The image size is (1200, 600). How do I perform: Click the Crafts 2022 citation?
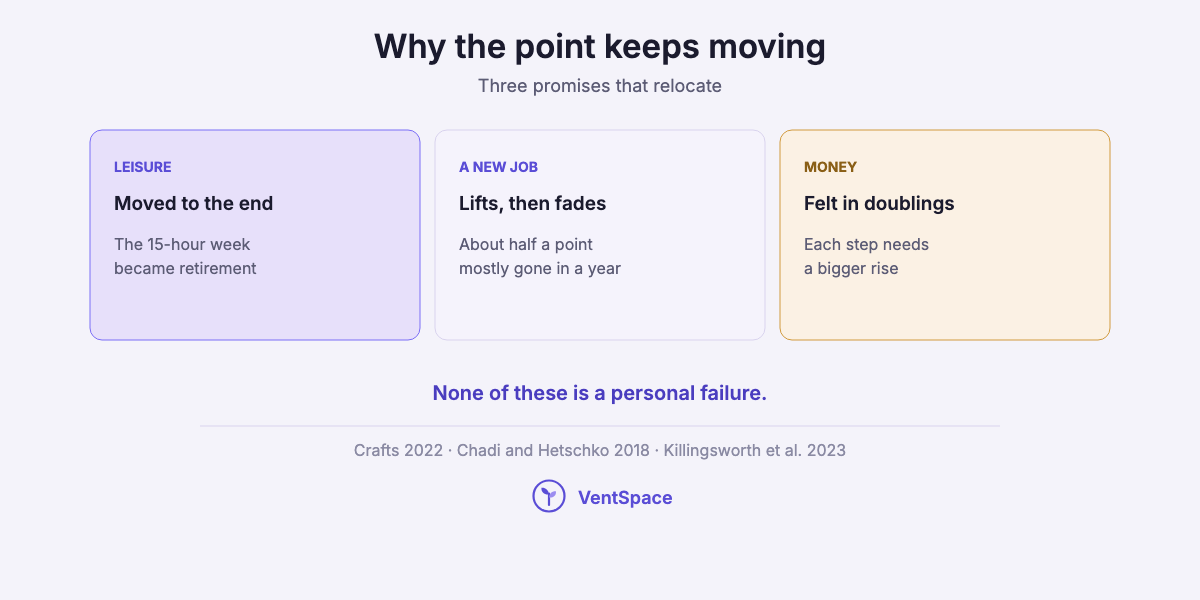398,450
